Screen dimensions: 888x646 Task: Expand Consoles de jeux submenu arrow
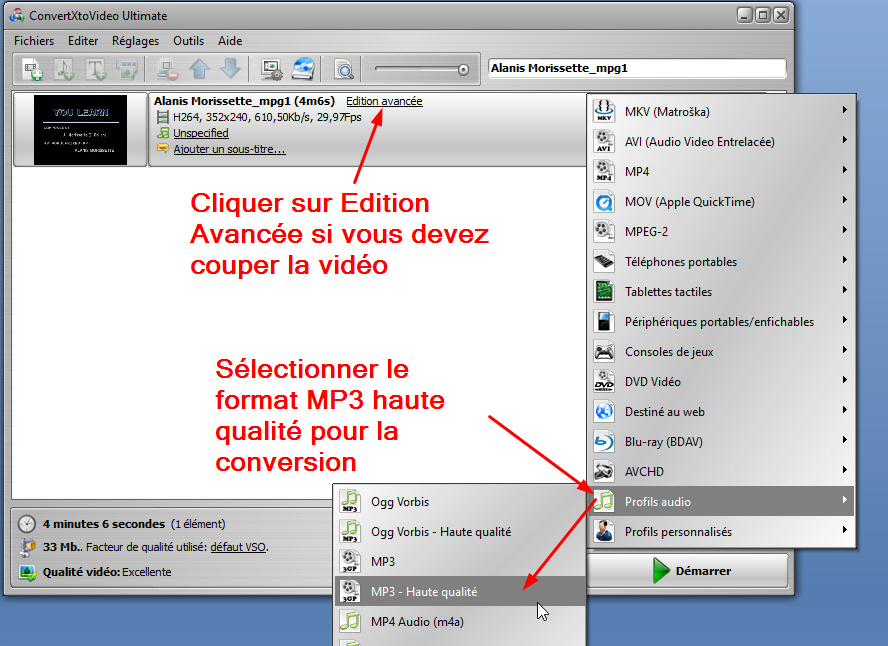pos(844,350)
